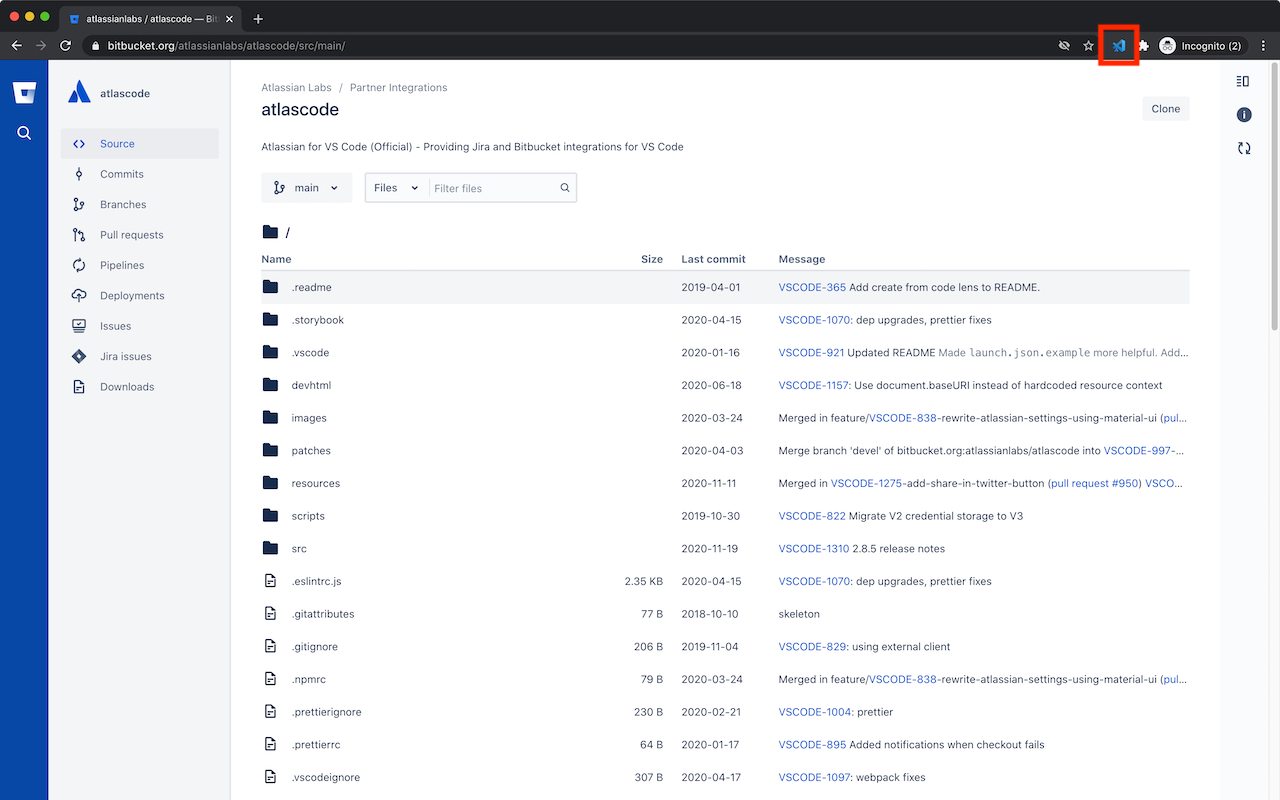Screen dimensions: 1280x800
Task: Open the VSCODE-1157 issue link
Action: (x=813, y=385)
